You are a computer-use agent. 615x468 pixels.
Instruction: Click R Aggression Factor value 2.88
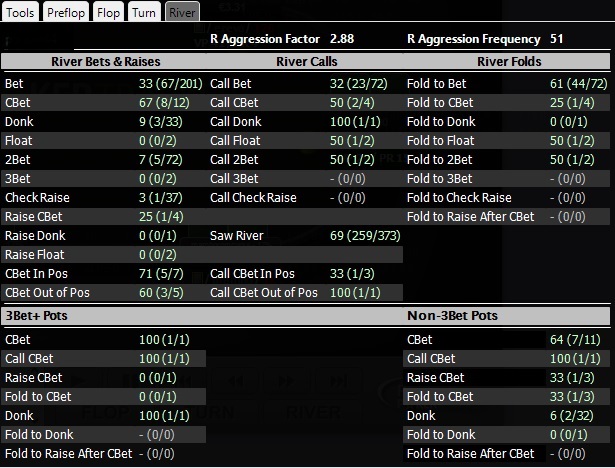342,39
